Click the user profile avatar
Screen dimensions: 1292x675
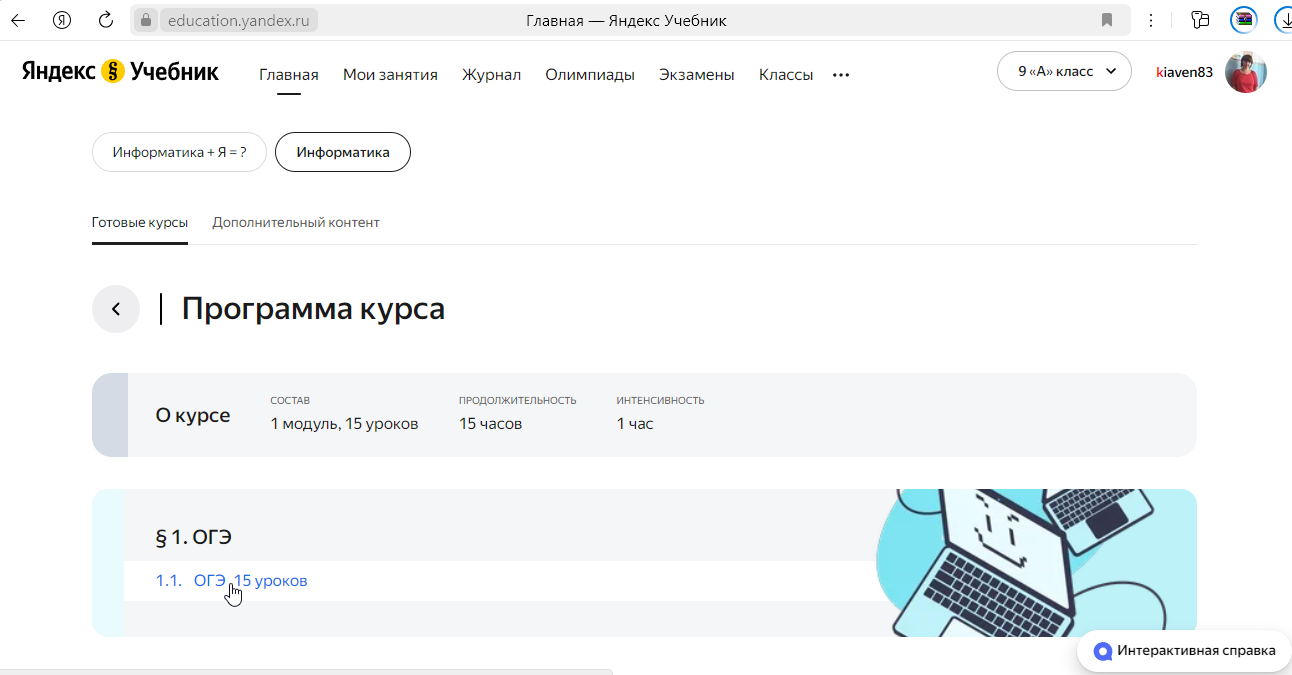[1246, 72]
